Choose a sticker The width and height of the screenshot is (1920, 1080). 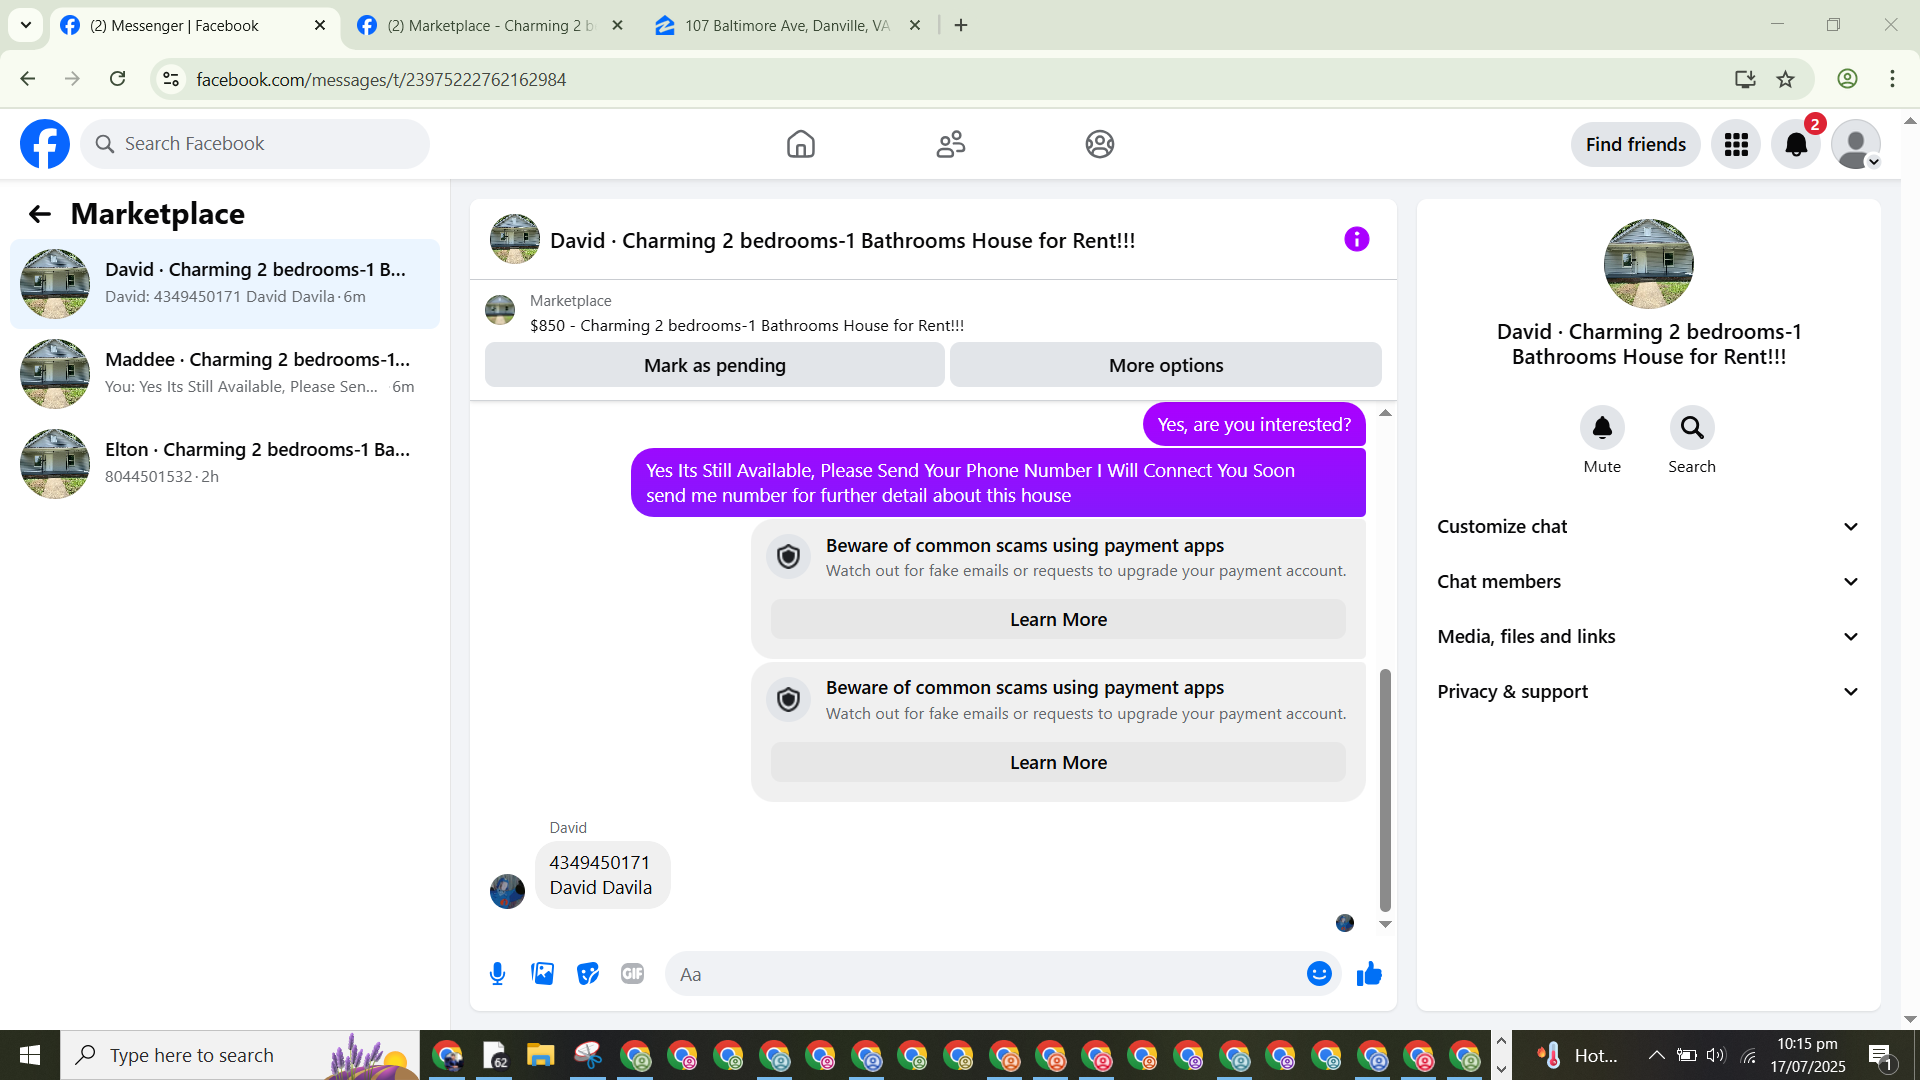point(588,974)
